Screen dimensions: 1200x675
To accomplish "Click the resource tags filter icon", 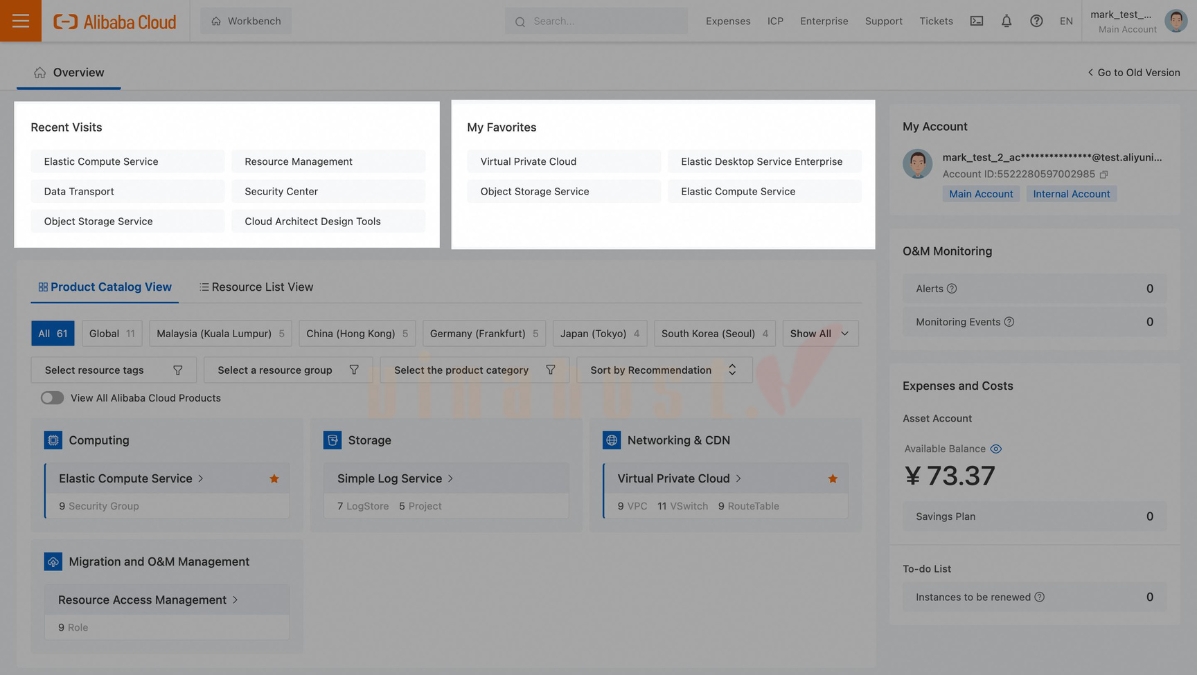I will [178, 370].
